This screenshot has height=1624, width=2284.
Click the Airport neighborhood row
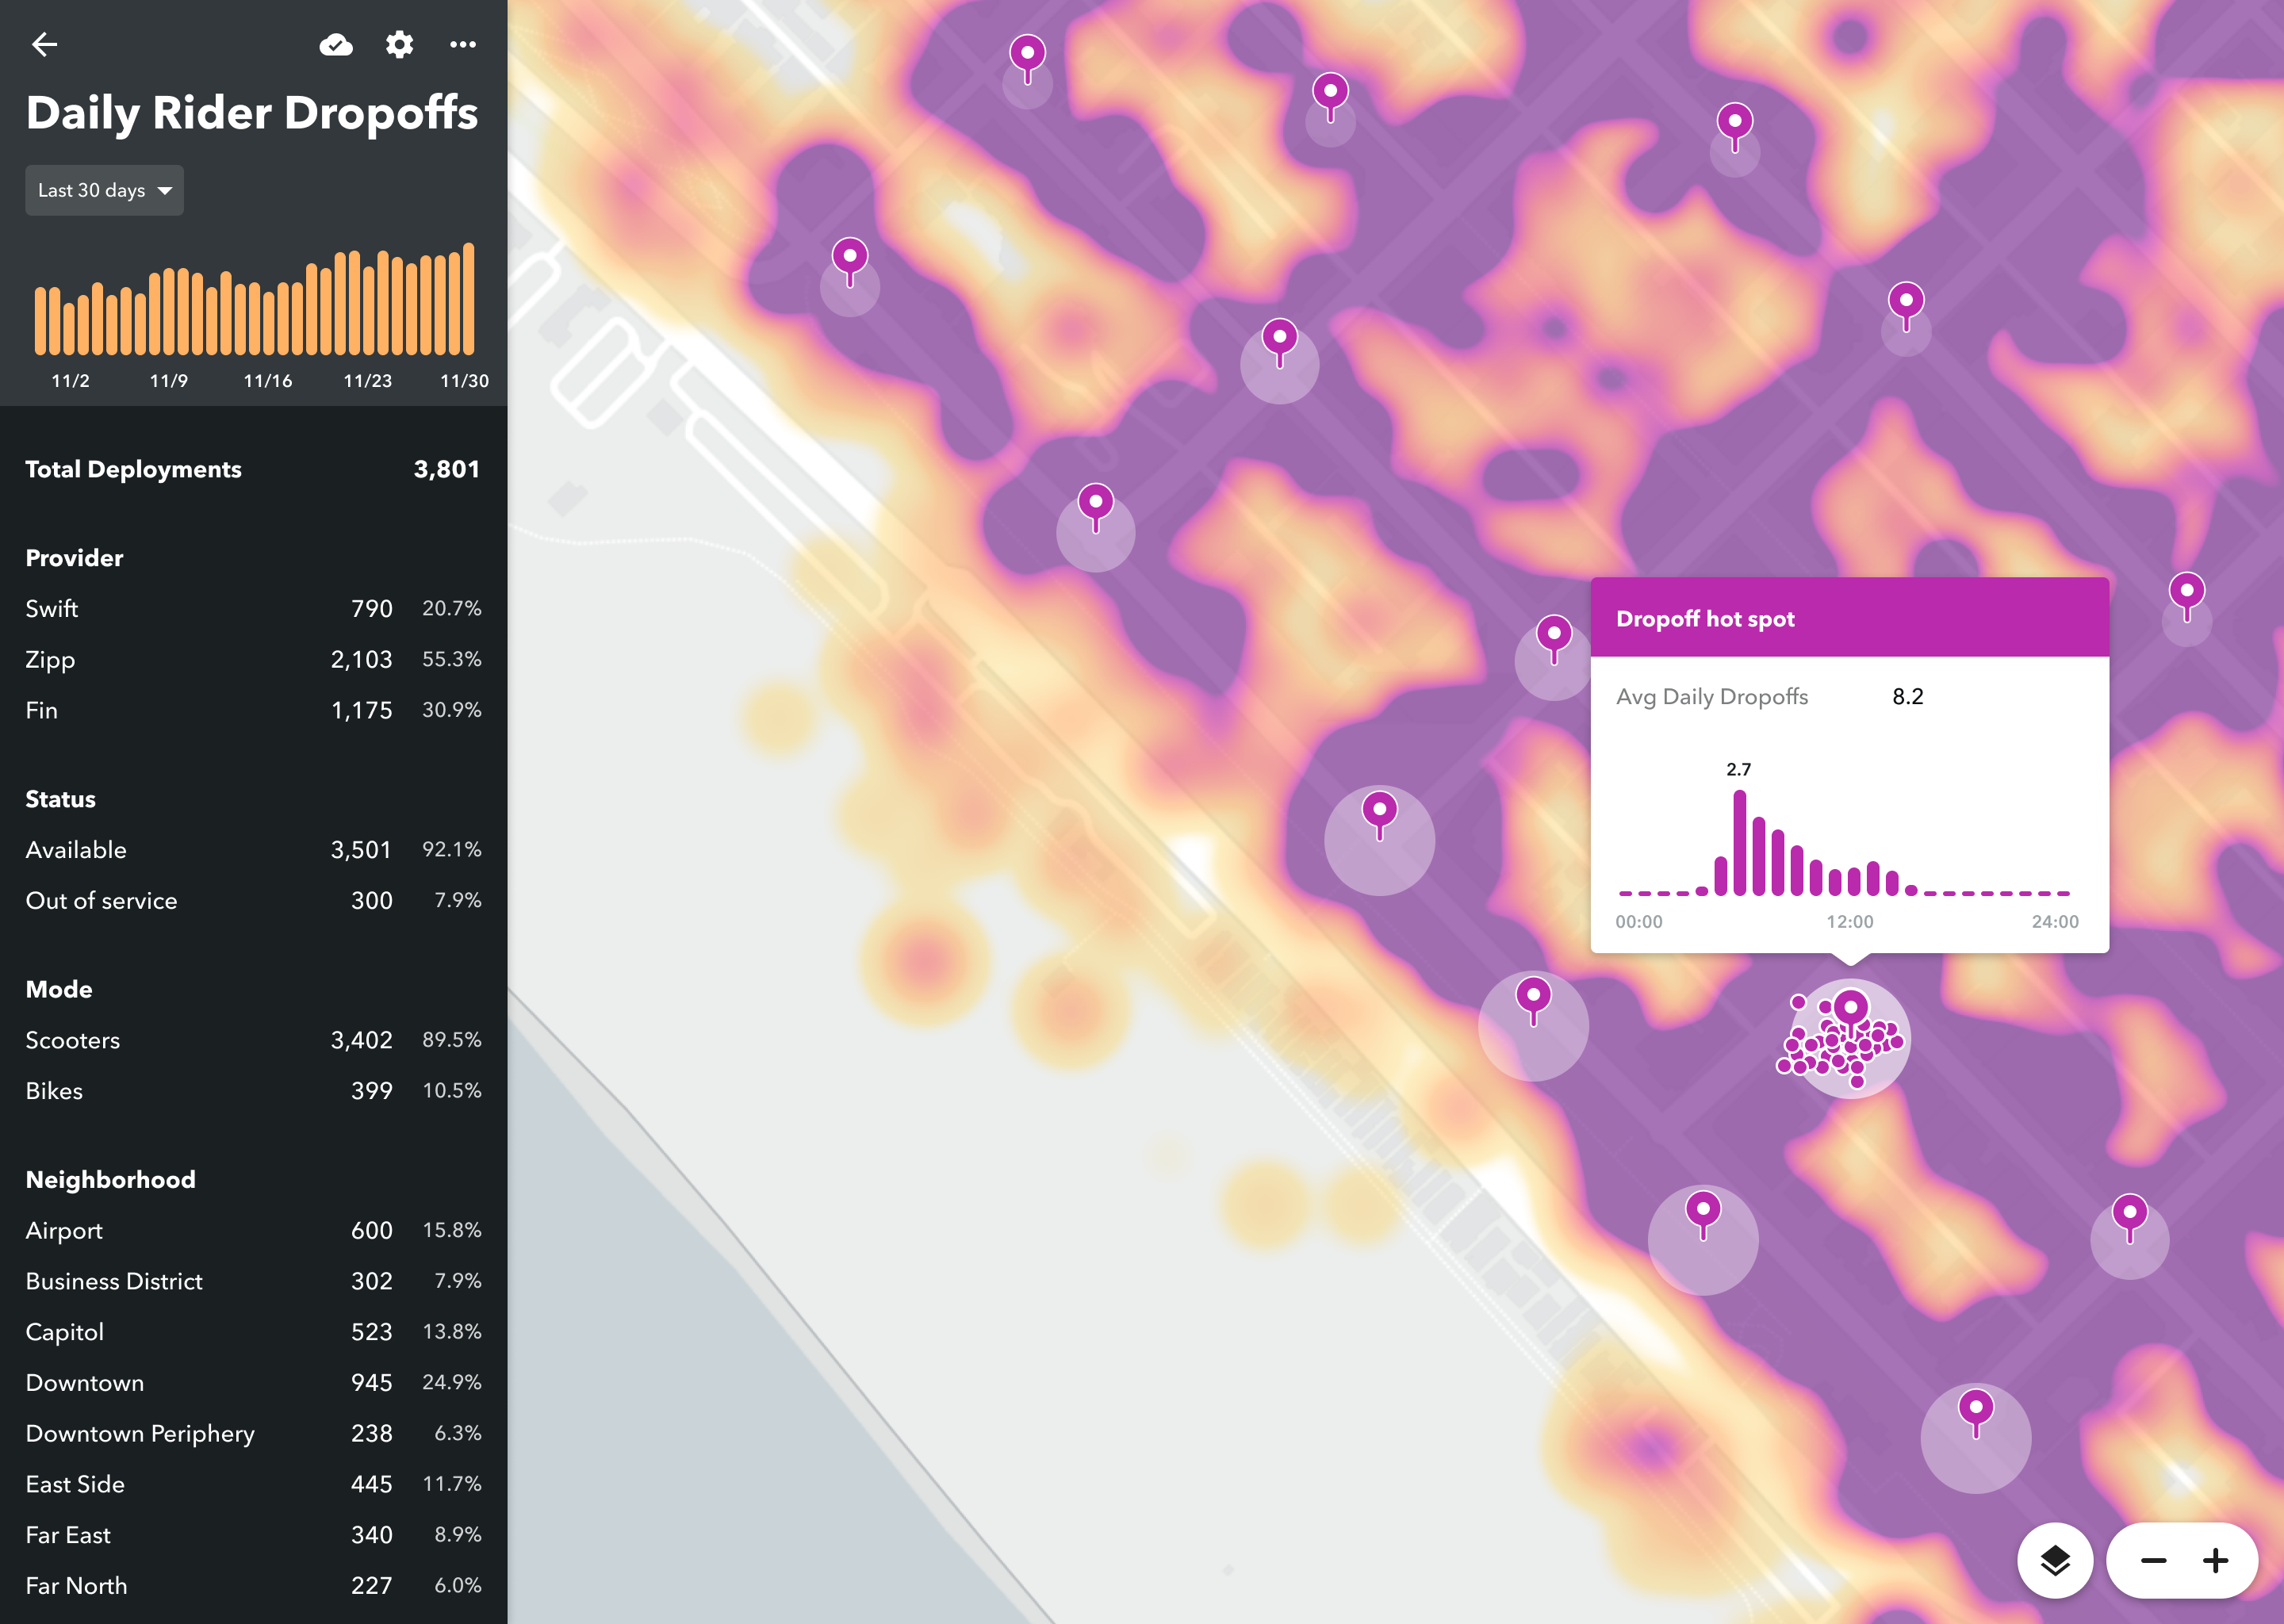253,1230
